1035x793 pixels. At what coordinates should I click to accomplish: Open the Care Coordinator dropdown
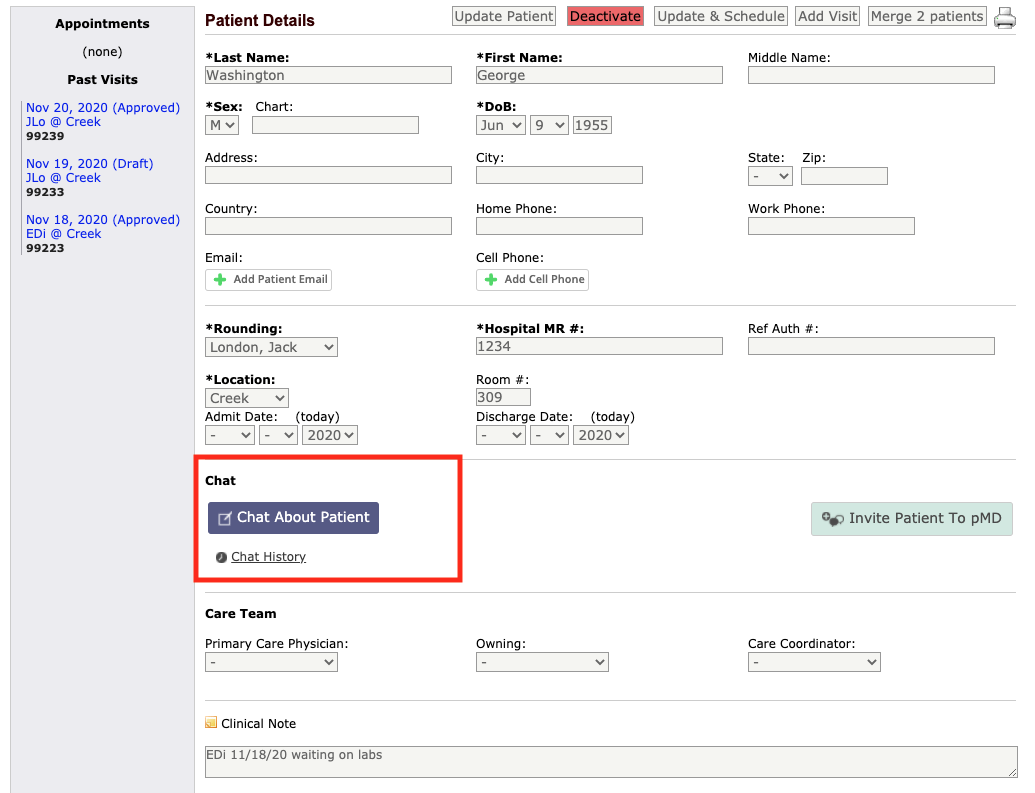click(x=813, y=661)
